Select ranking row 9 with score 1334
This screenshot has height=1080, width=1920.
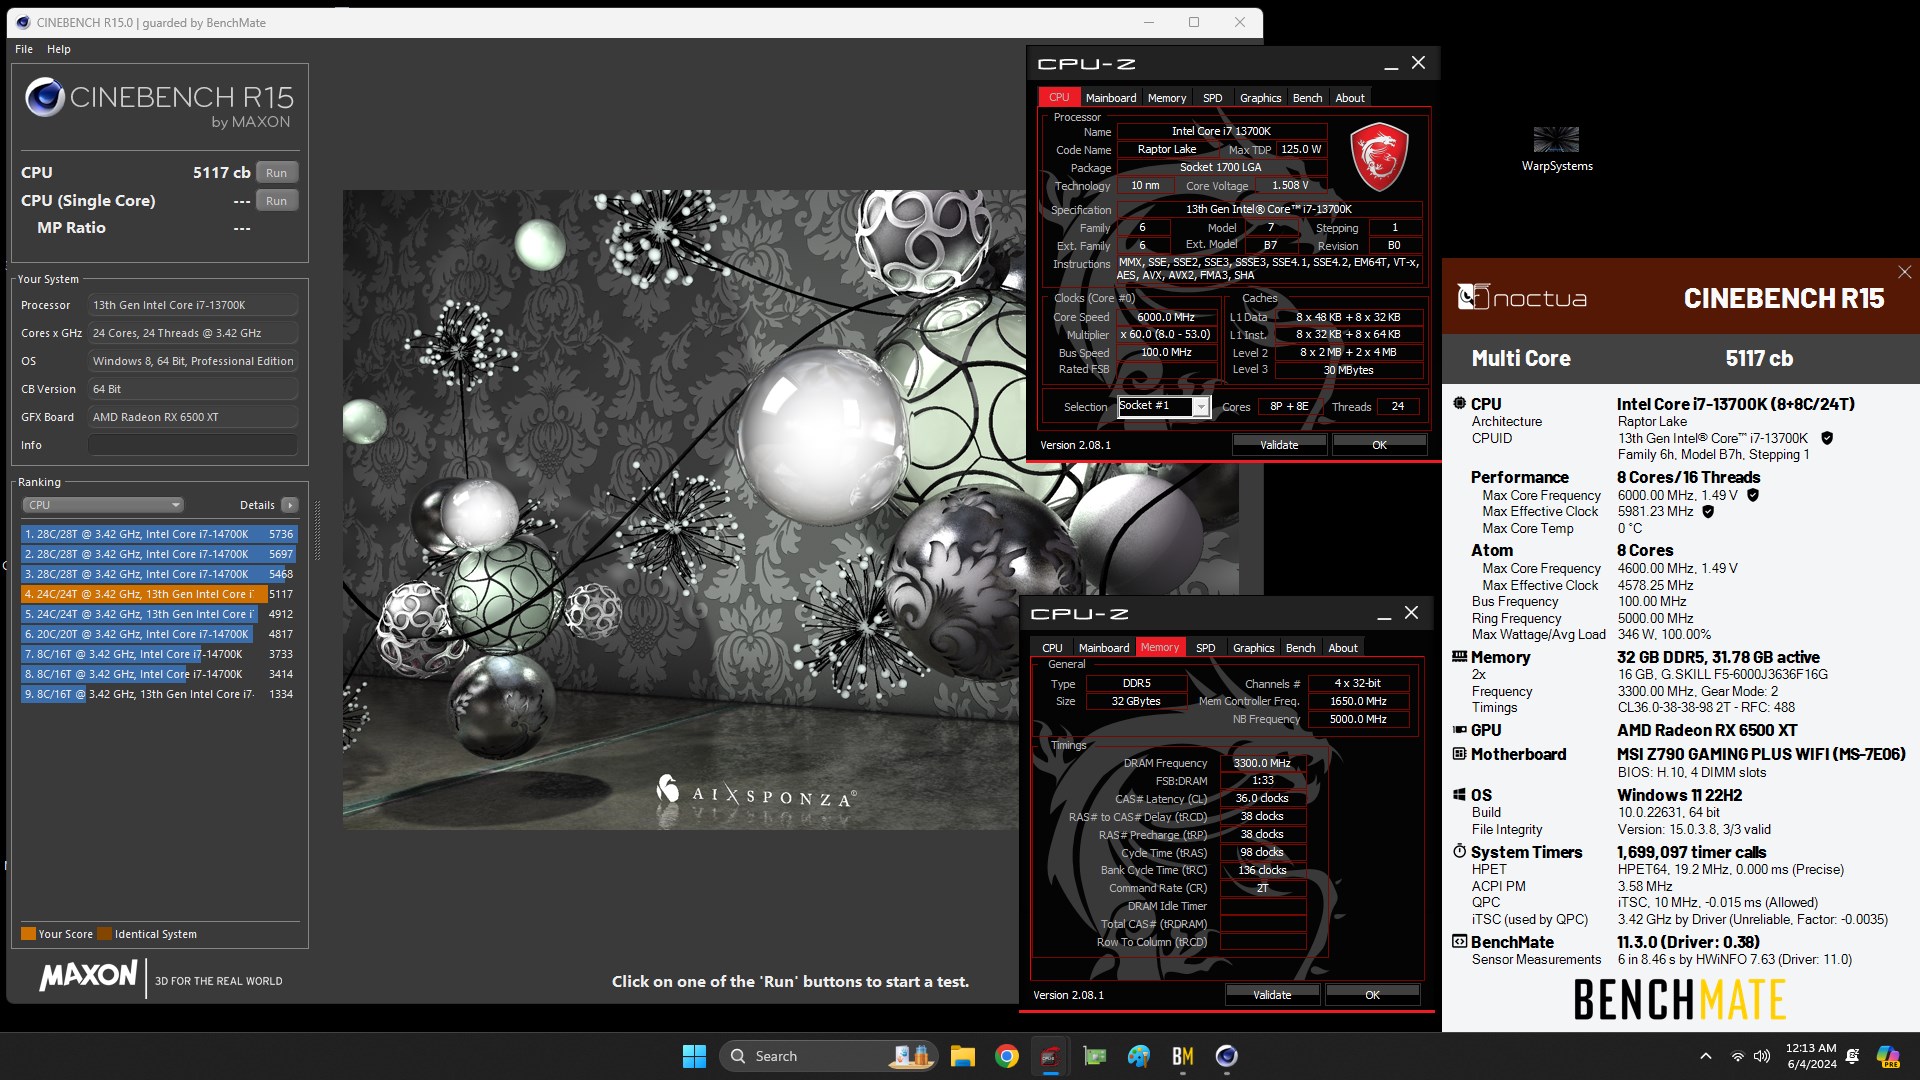159,694
